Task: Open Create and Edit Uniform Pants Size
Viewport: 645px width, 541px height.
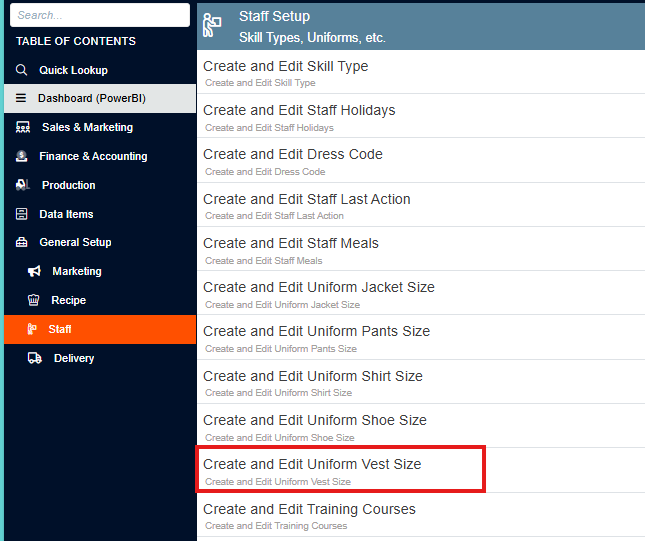Action: pos(421,337)
